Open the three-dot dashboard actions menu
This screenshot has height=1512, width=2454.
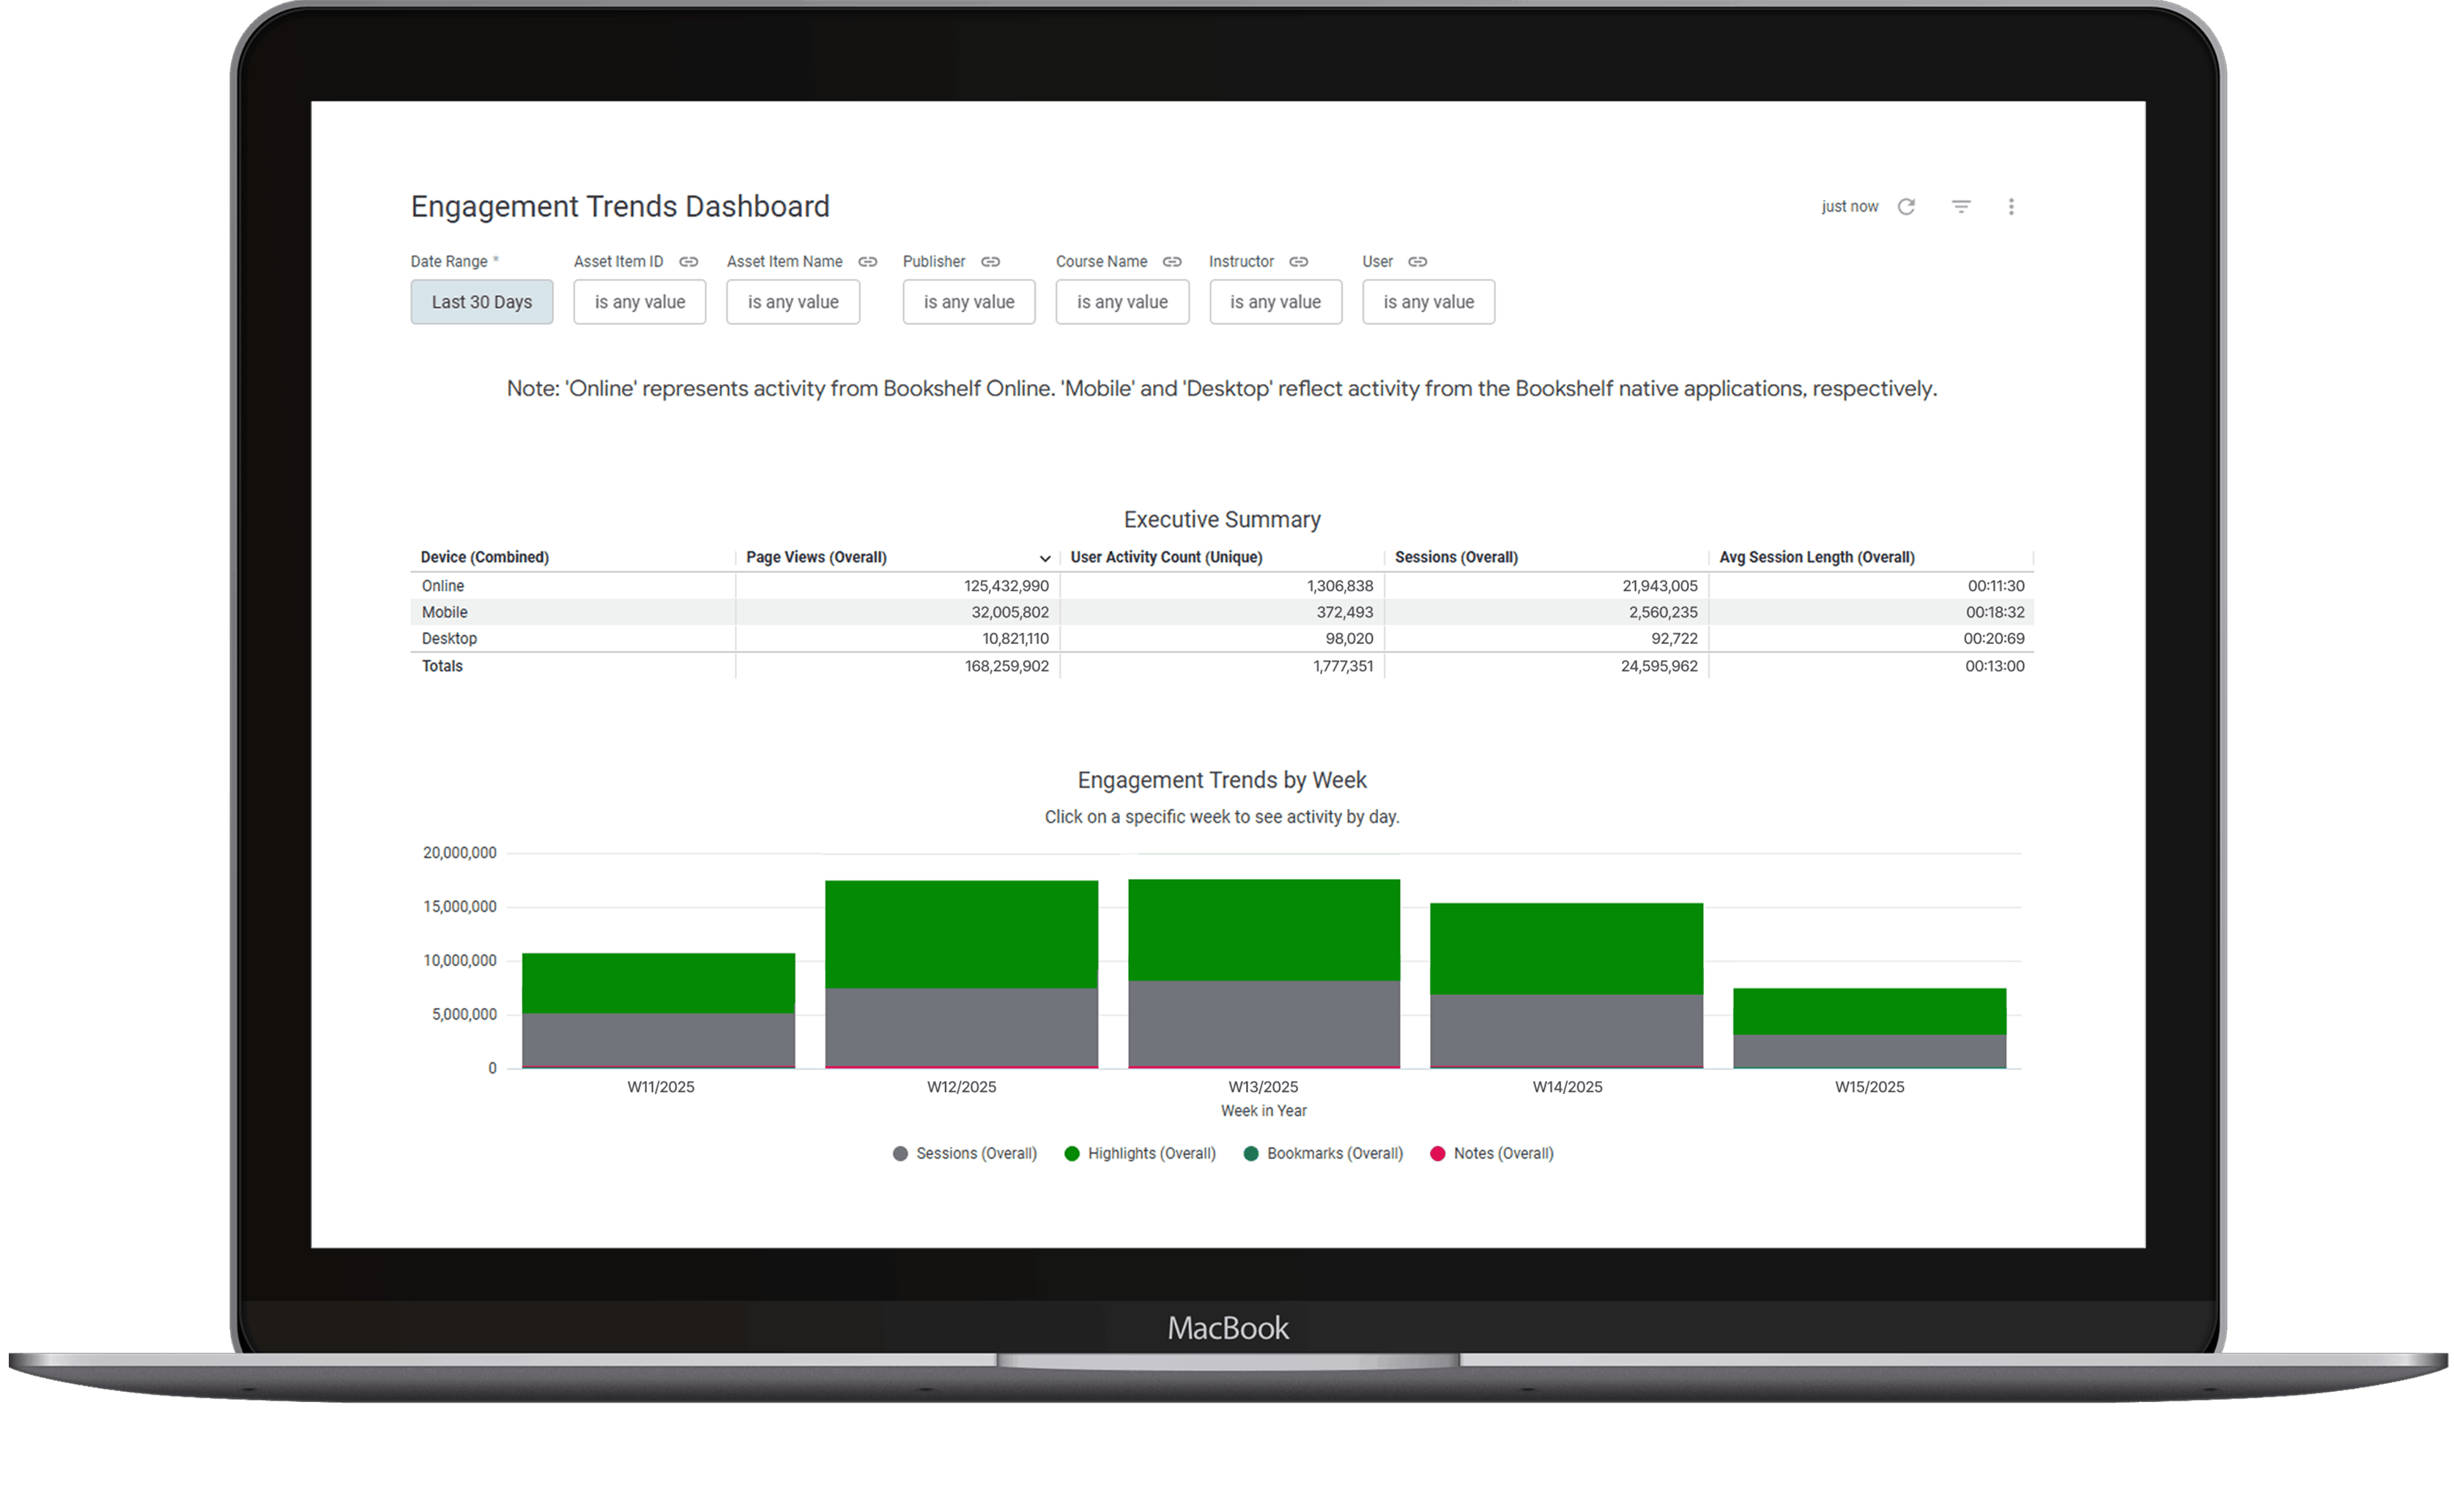2011,206
